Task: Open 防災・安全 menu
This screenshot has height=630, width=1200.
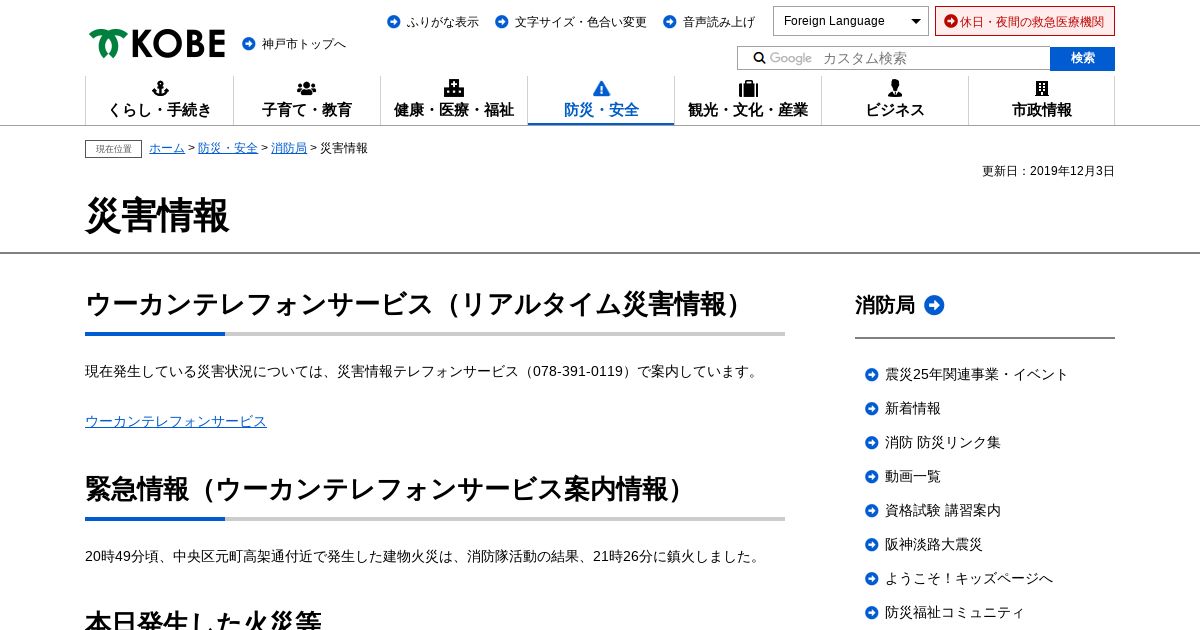Action: point(601,101)
